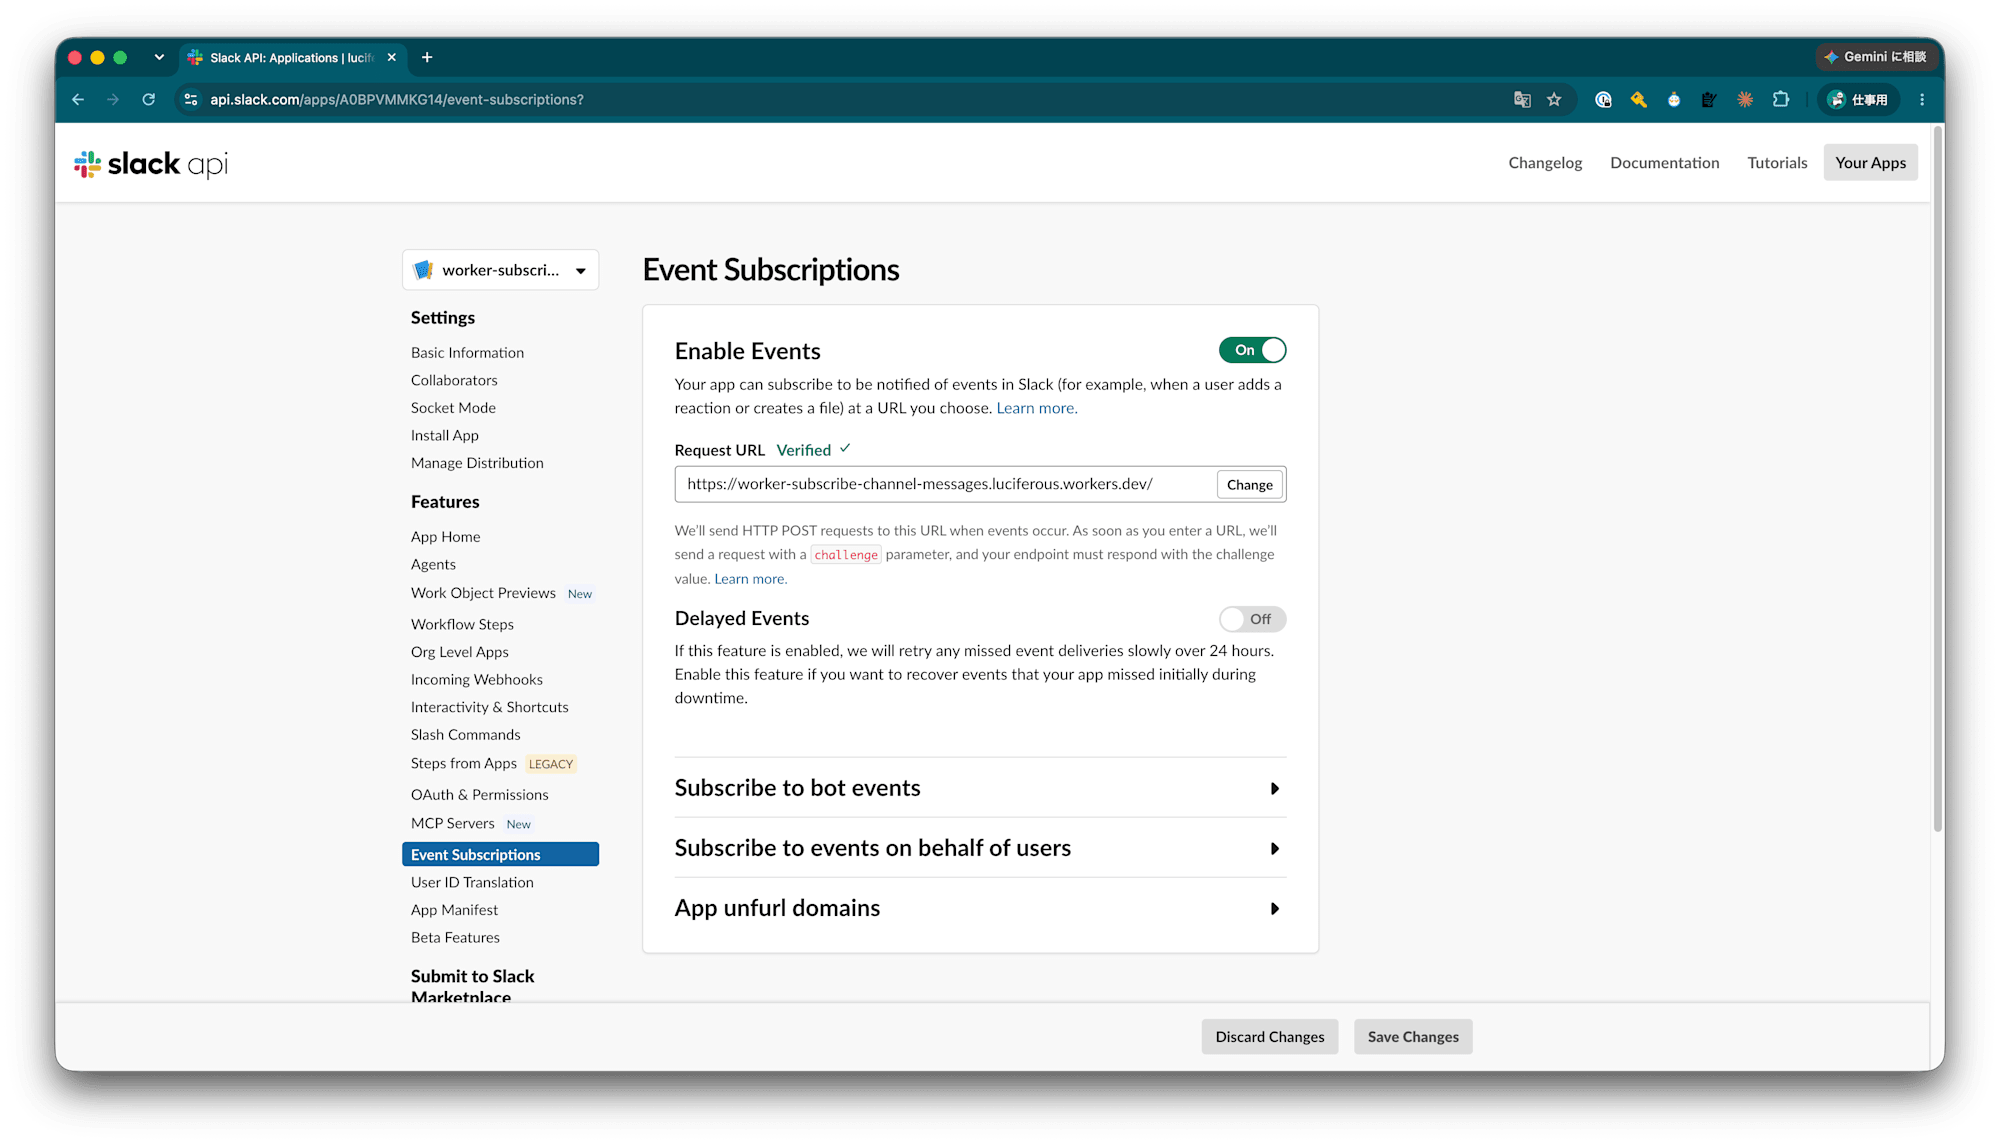Open Documentation in top navigation
Screen dimensions: 2000x1144
point(1664,163)
